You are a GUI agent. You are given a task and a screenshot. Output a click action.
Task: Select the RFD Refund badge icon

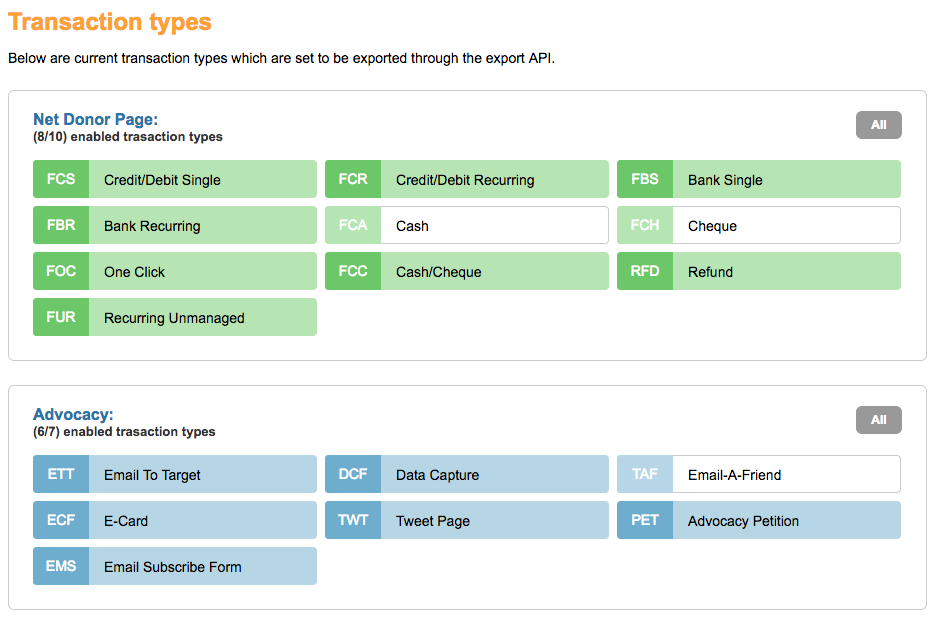click(644, 270)
